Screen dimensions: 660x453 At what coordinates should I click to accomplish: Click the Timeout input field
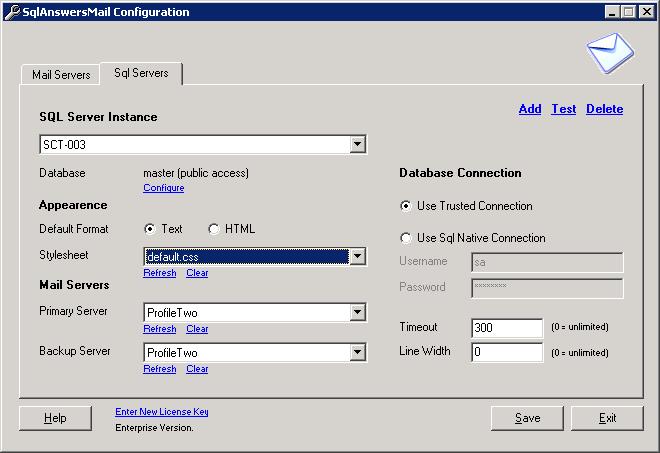[x=506, y=328]
